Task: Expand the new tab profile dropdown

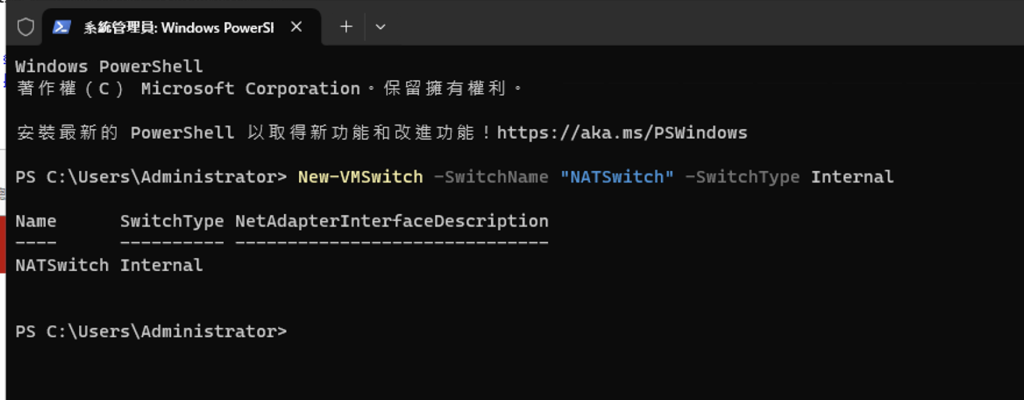Action: click(379, 27)
